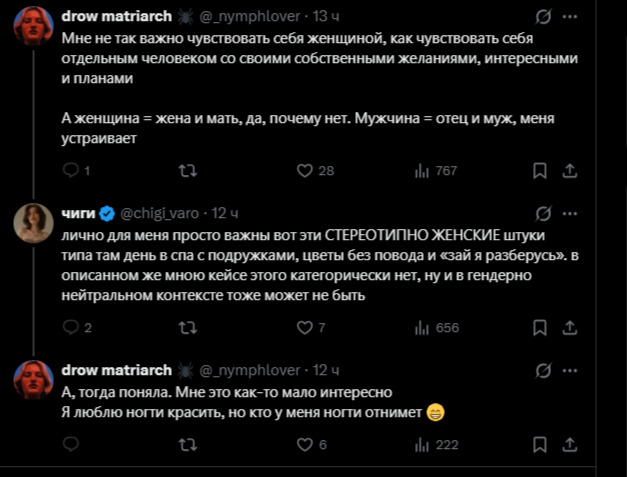The width and height of the screenshot is (627, 477).
Task: Open more options menu on чиги's post
Action: click(x=571, y=213)
